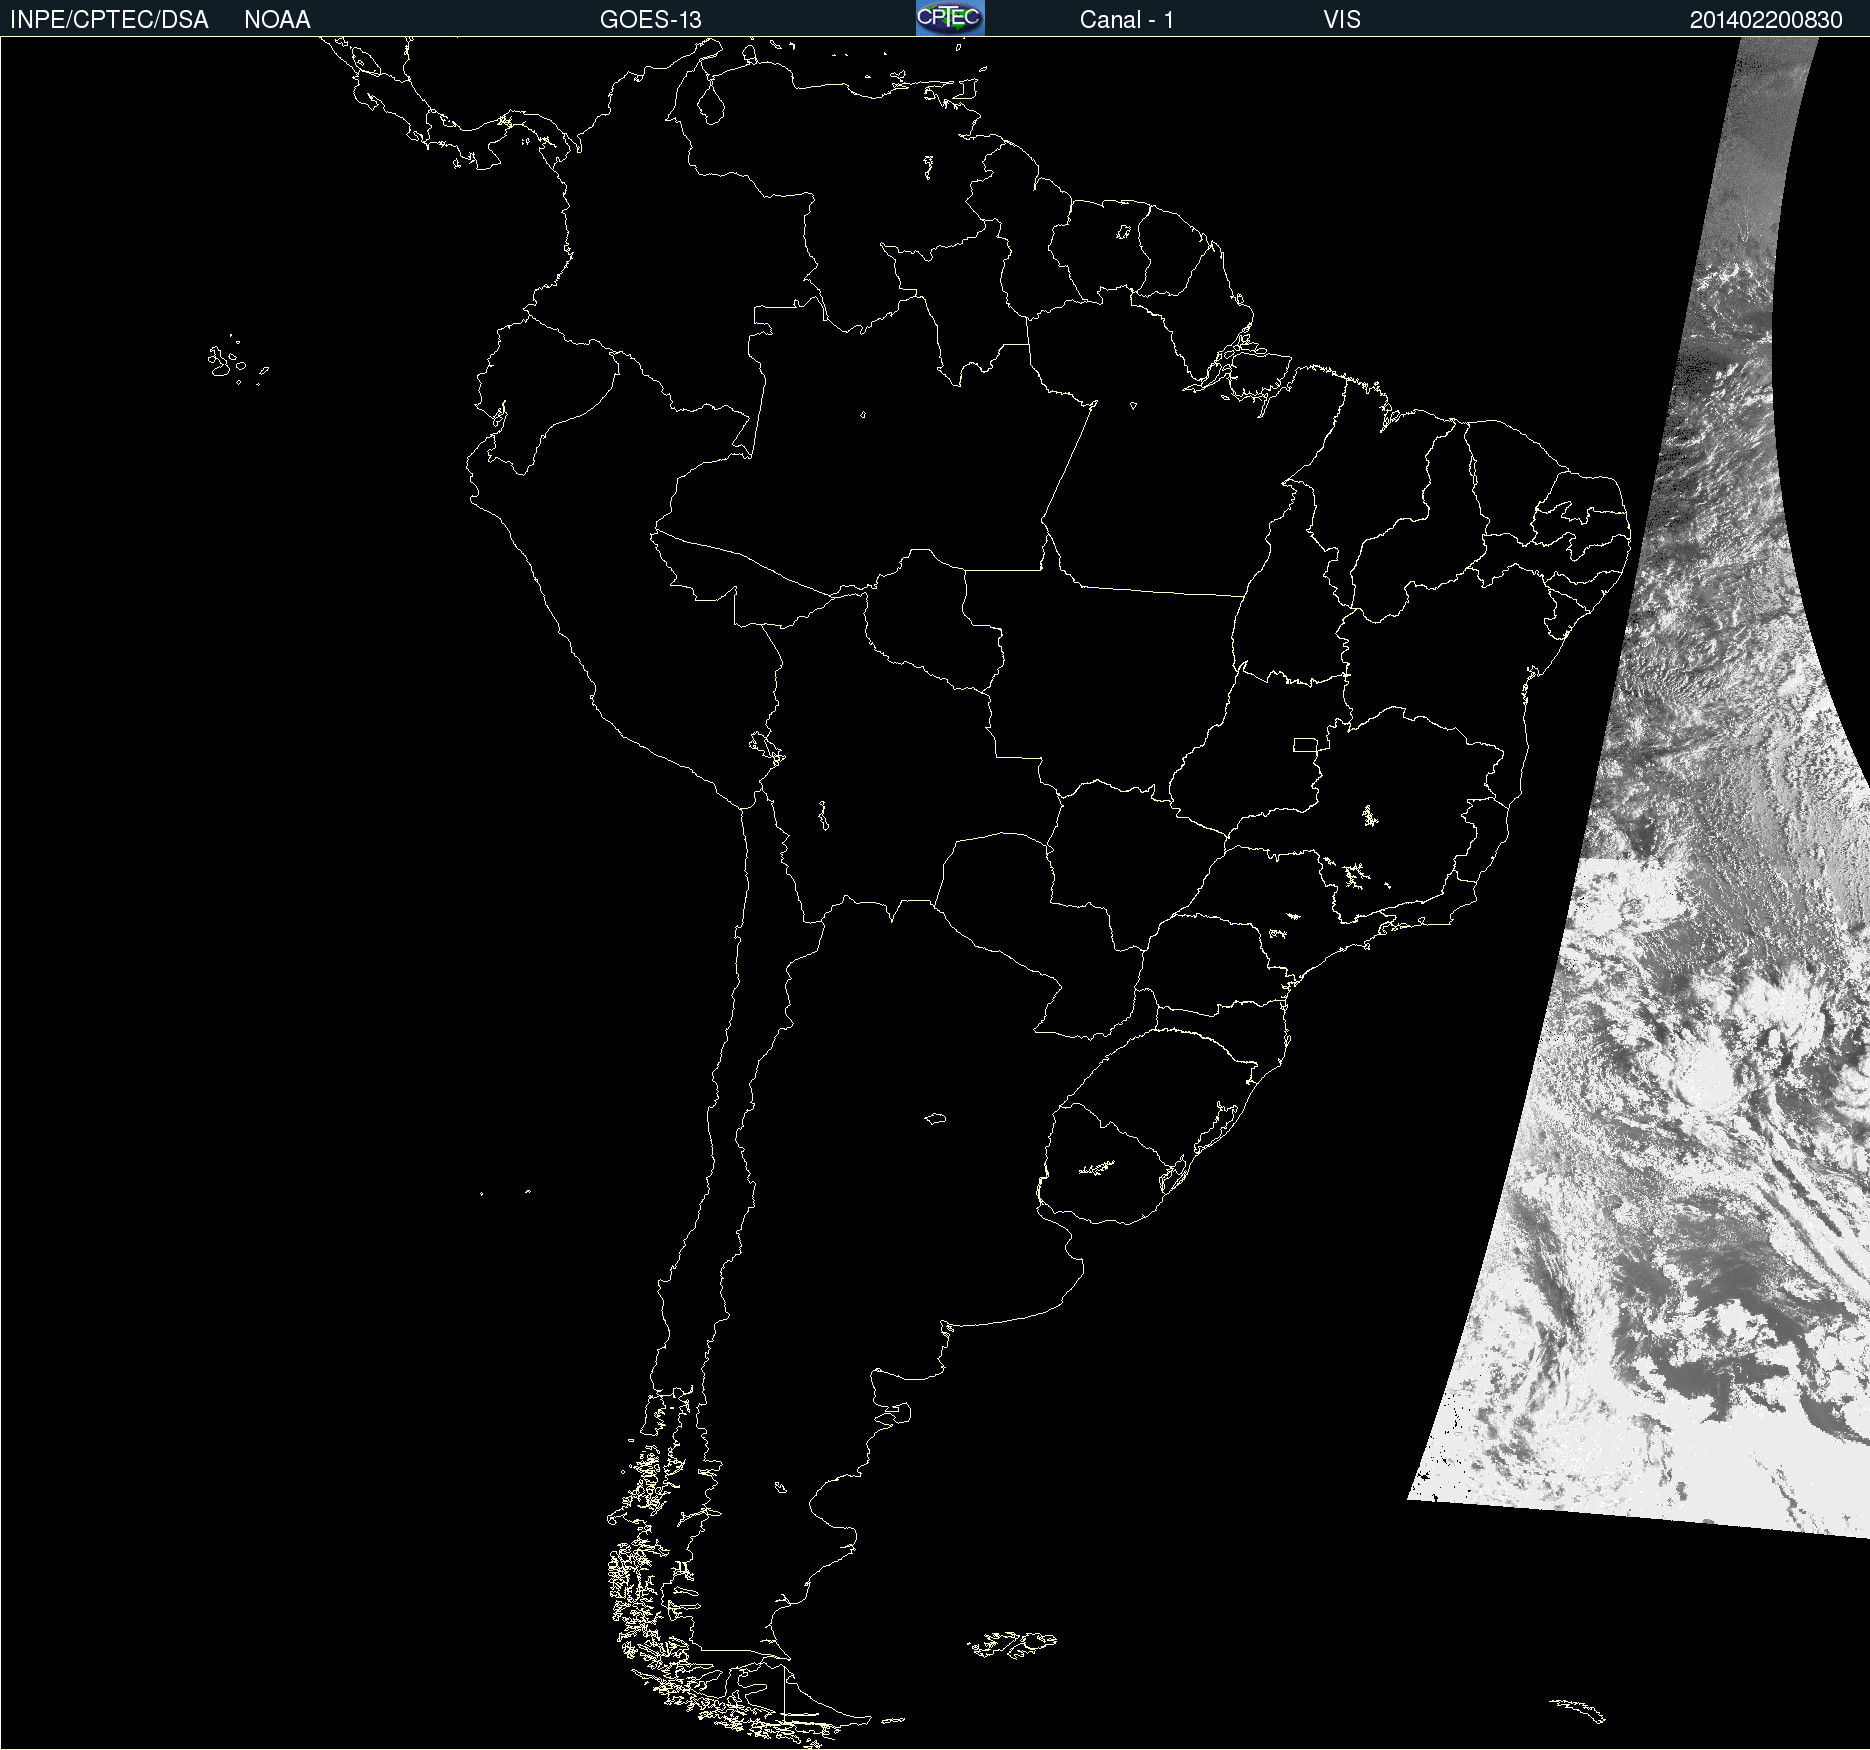Click the VIS channel label

tap(1342, 20)
